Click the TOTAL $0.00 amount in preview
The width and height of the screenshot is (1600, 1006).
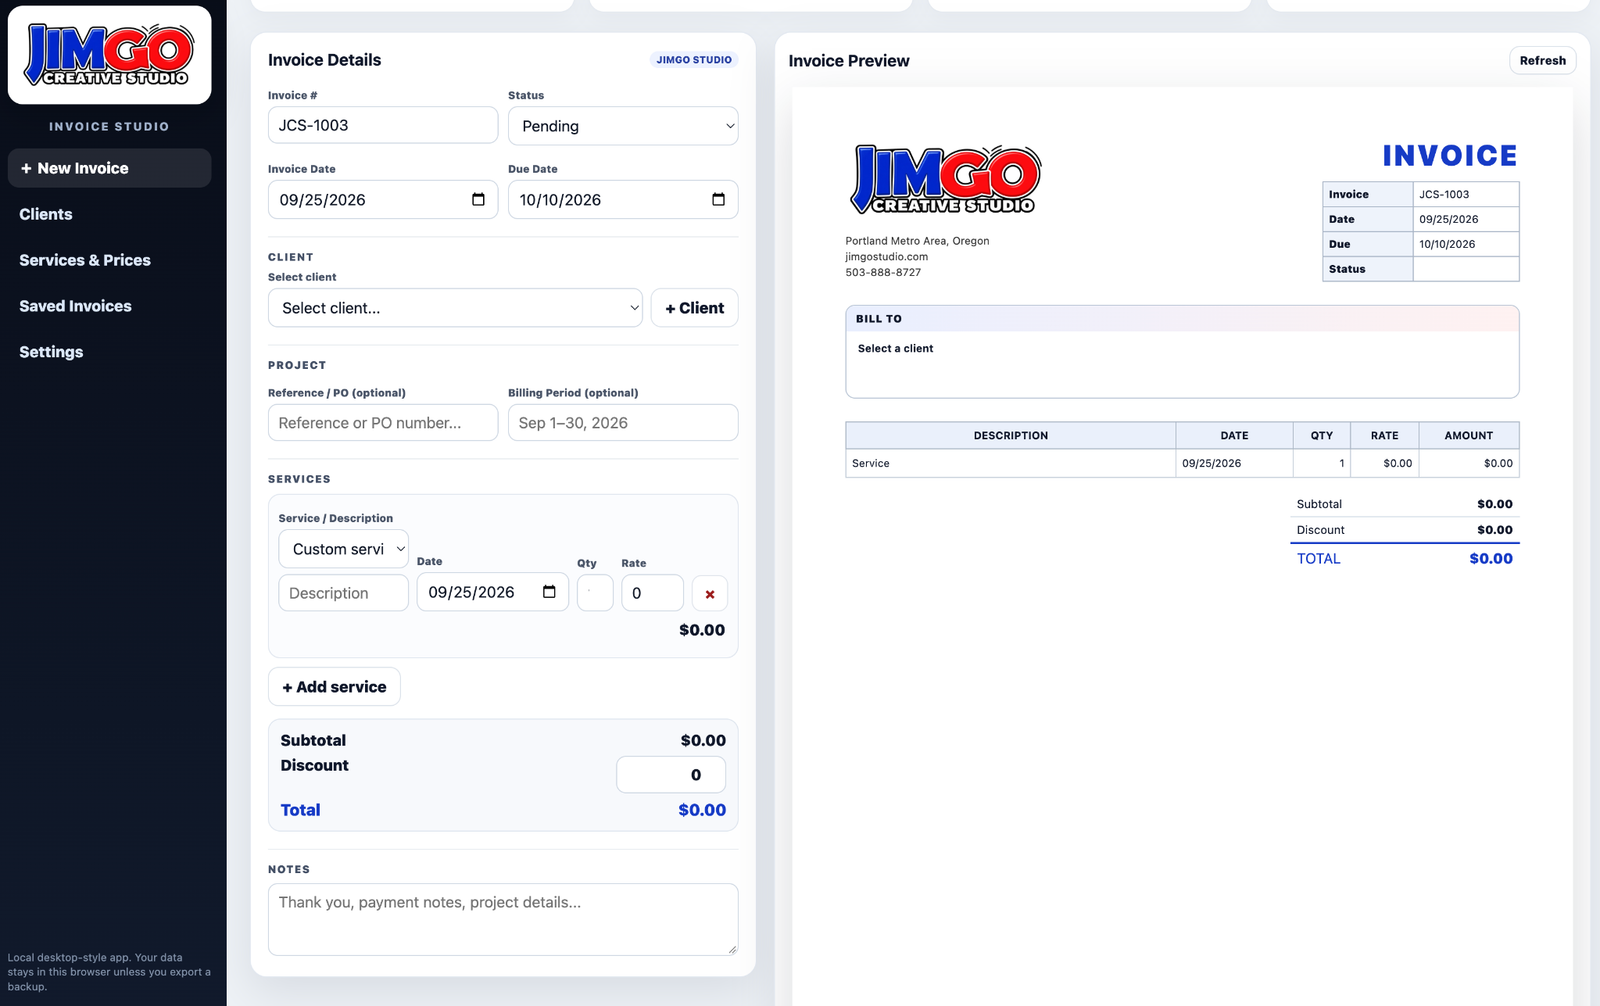[x=1491, y=559]
